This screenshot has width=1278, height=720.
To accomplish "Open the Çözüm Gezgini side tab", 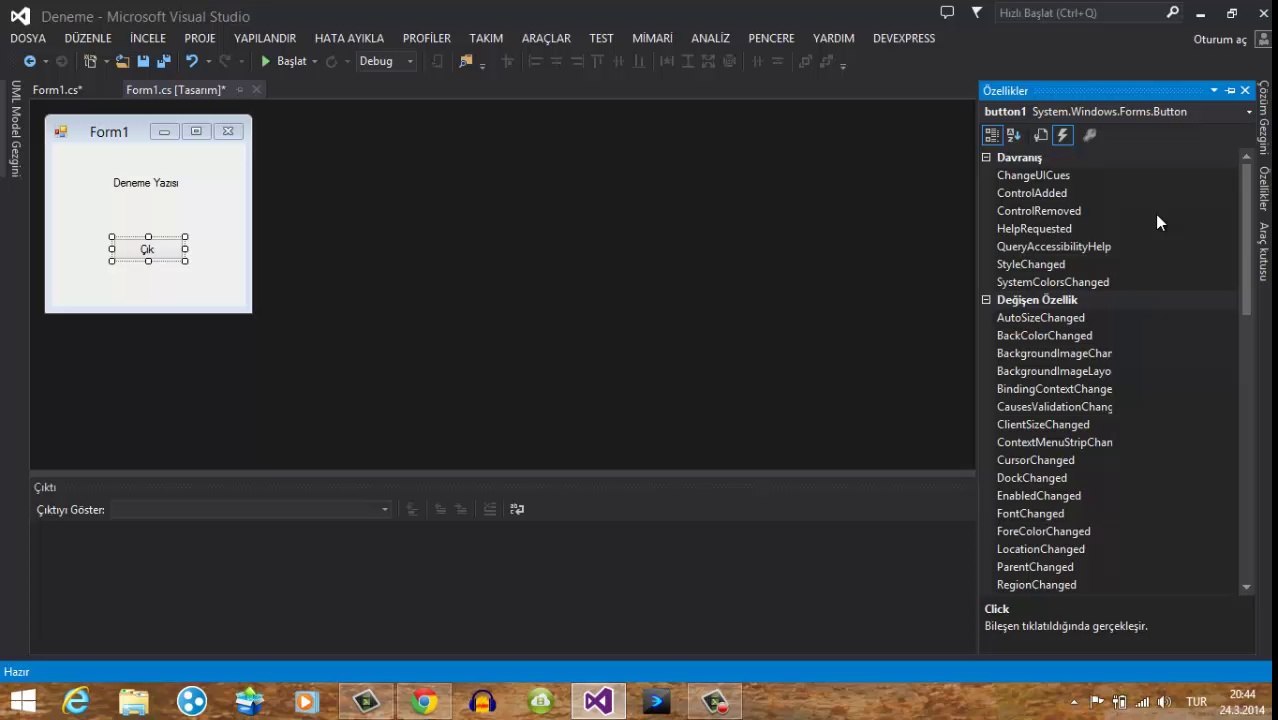I will click(1264, 118).
